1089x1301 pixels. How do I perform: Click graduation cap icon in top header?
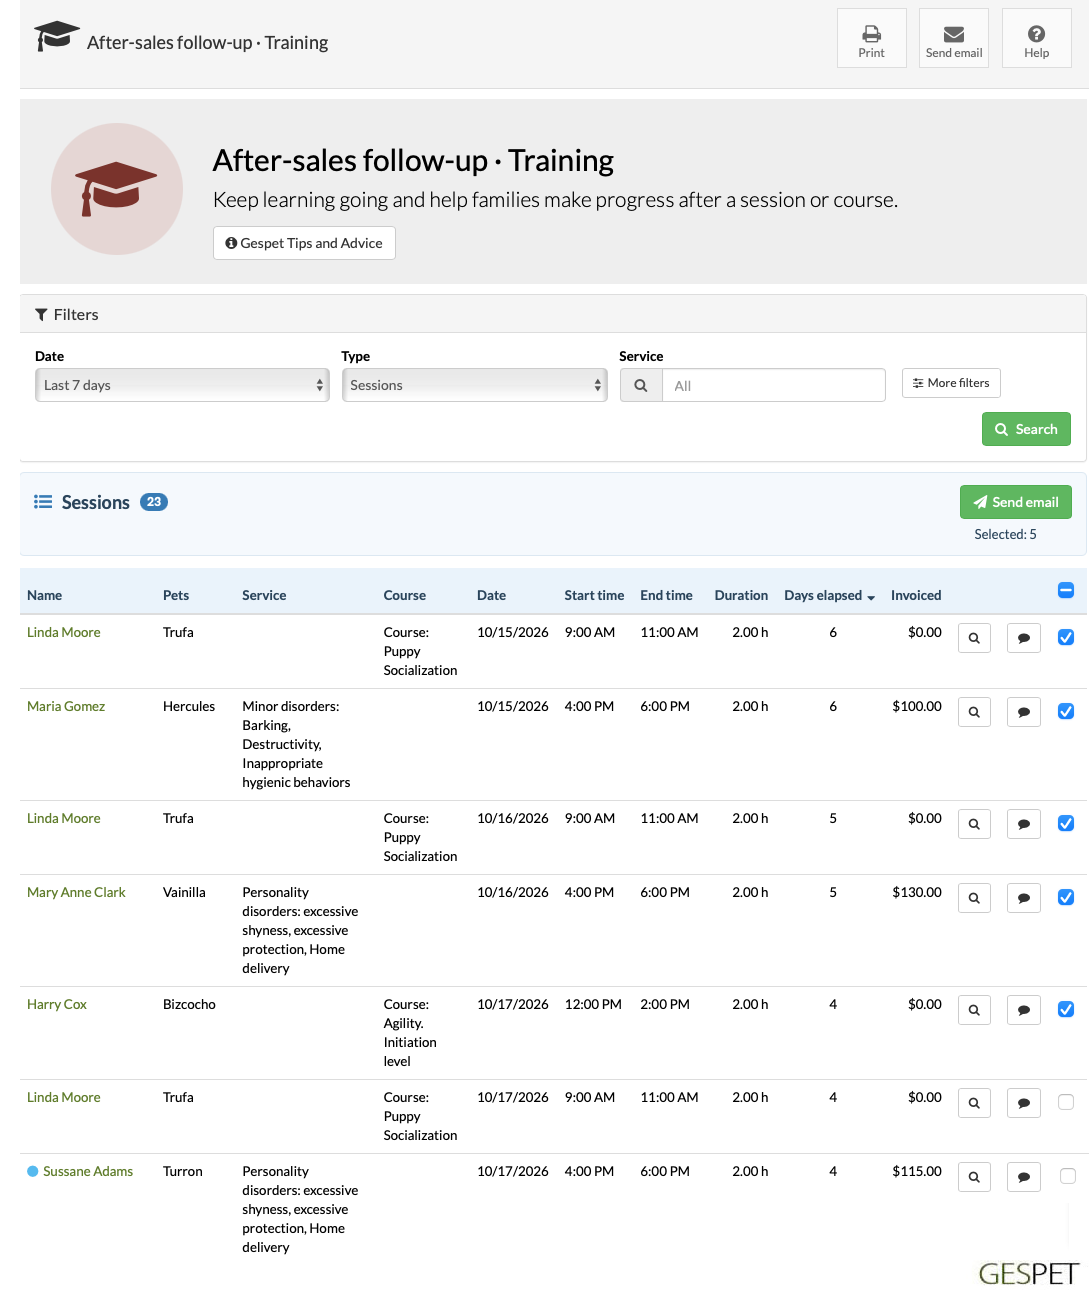tap(56, 37)
